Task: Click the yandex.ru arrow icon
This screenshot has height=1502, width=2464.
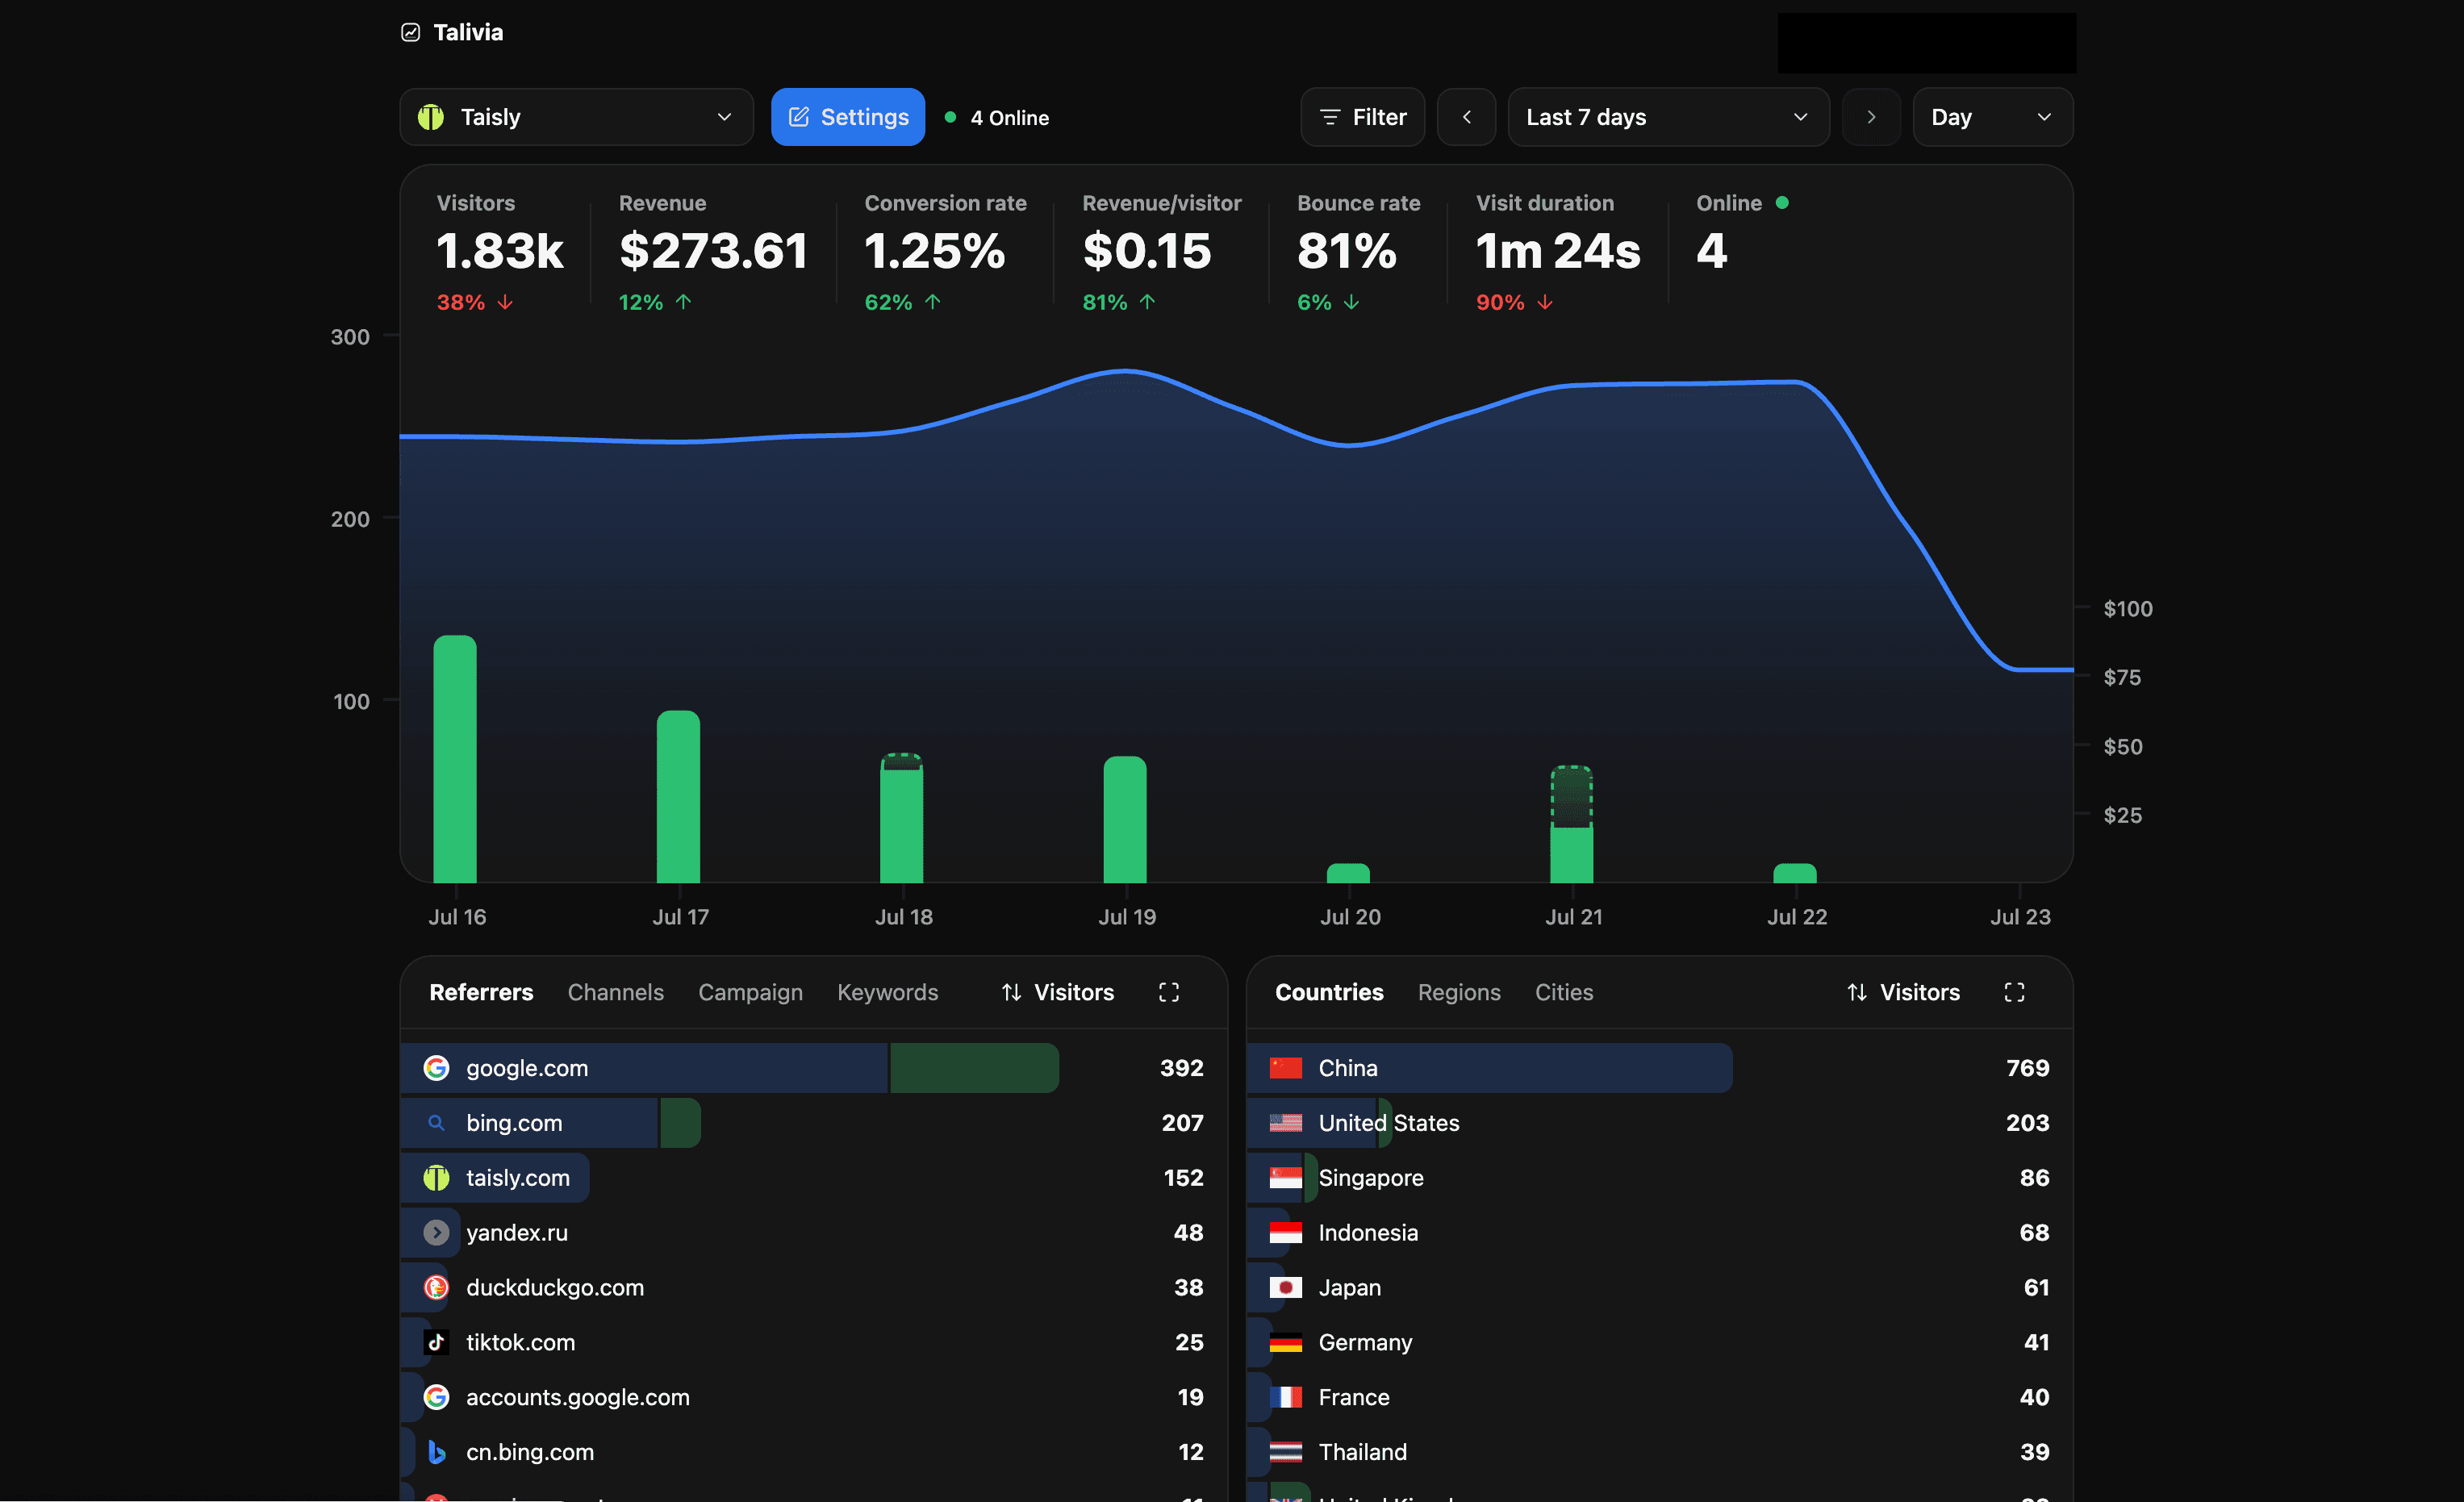Action: coord(436,1233)
